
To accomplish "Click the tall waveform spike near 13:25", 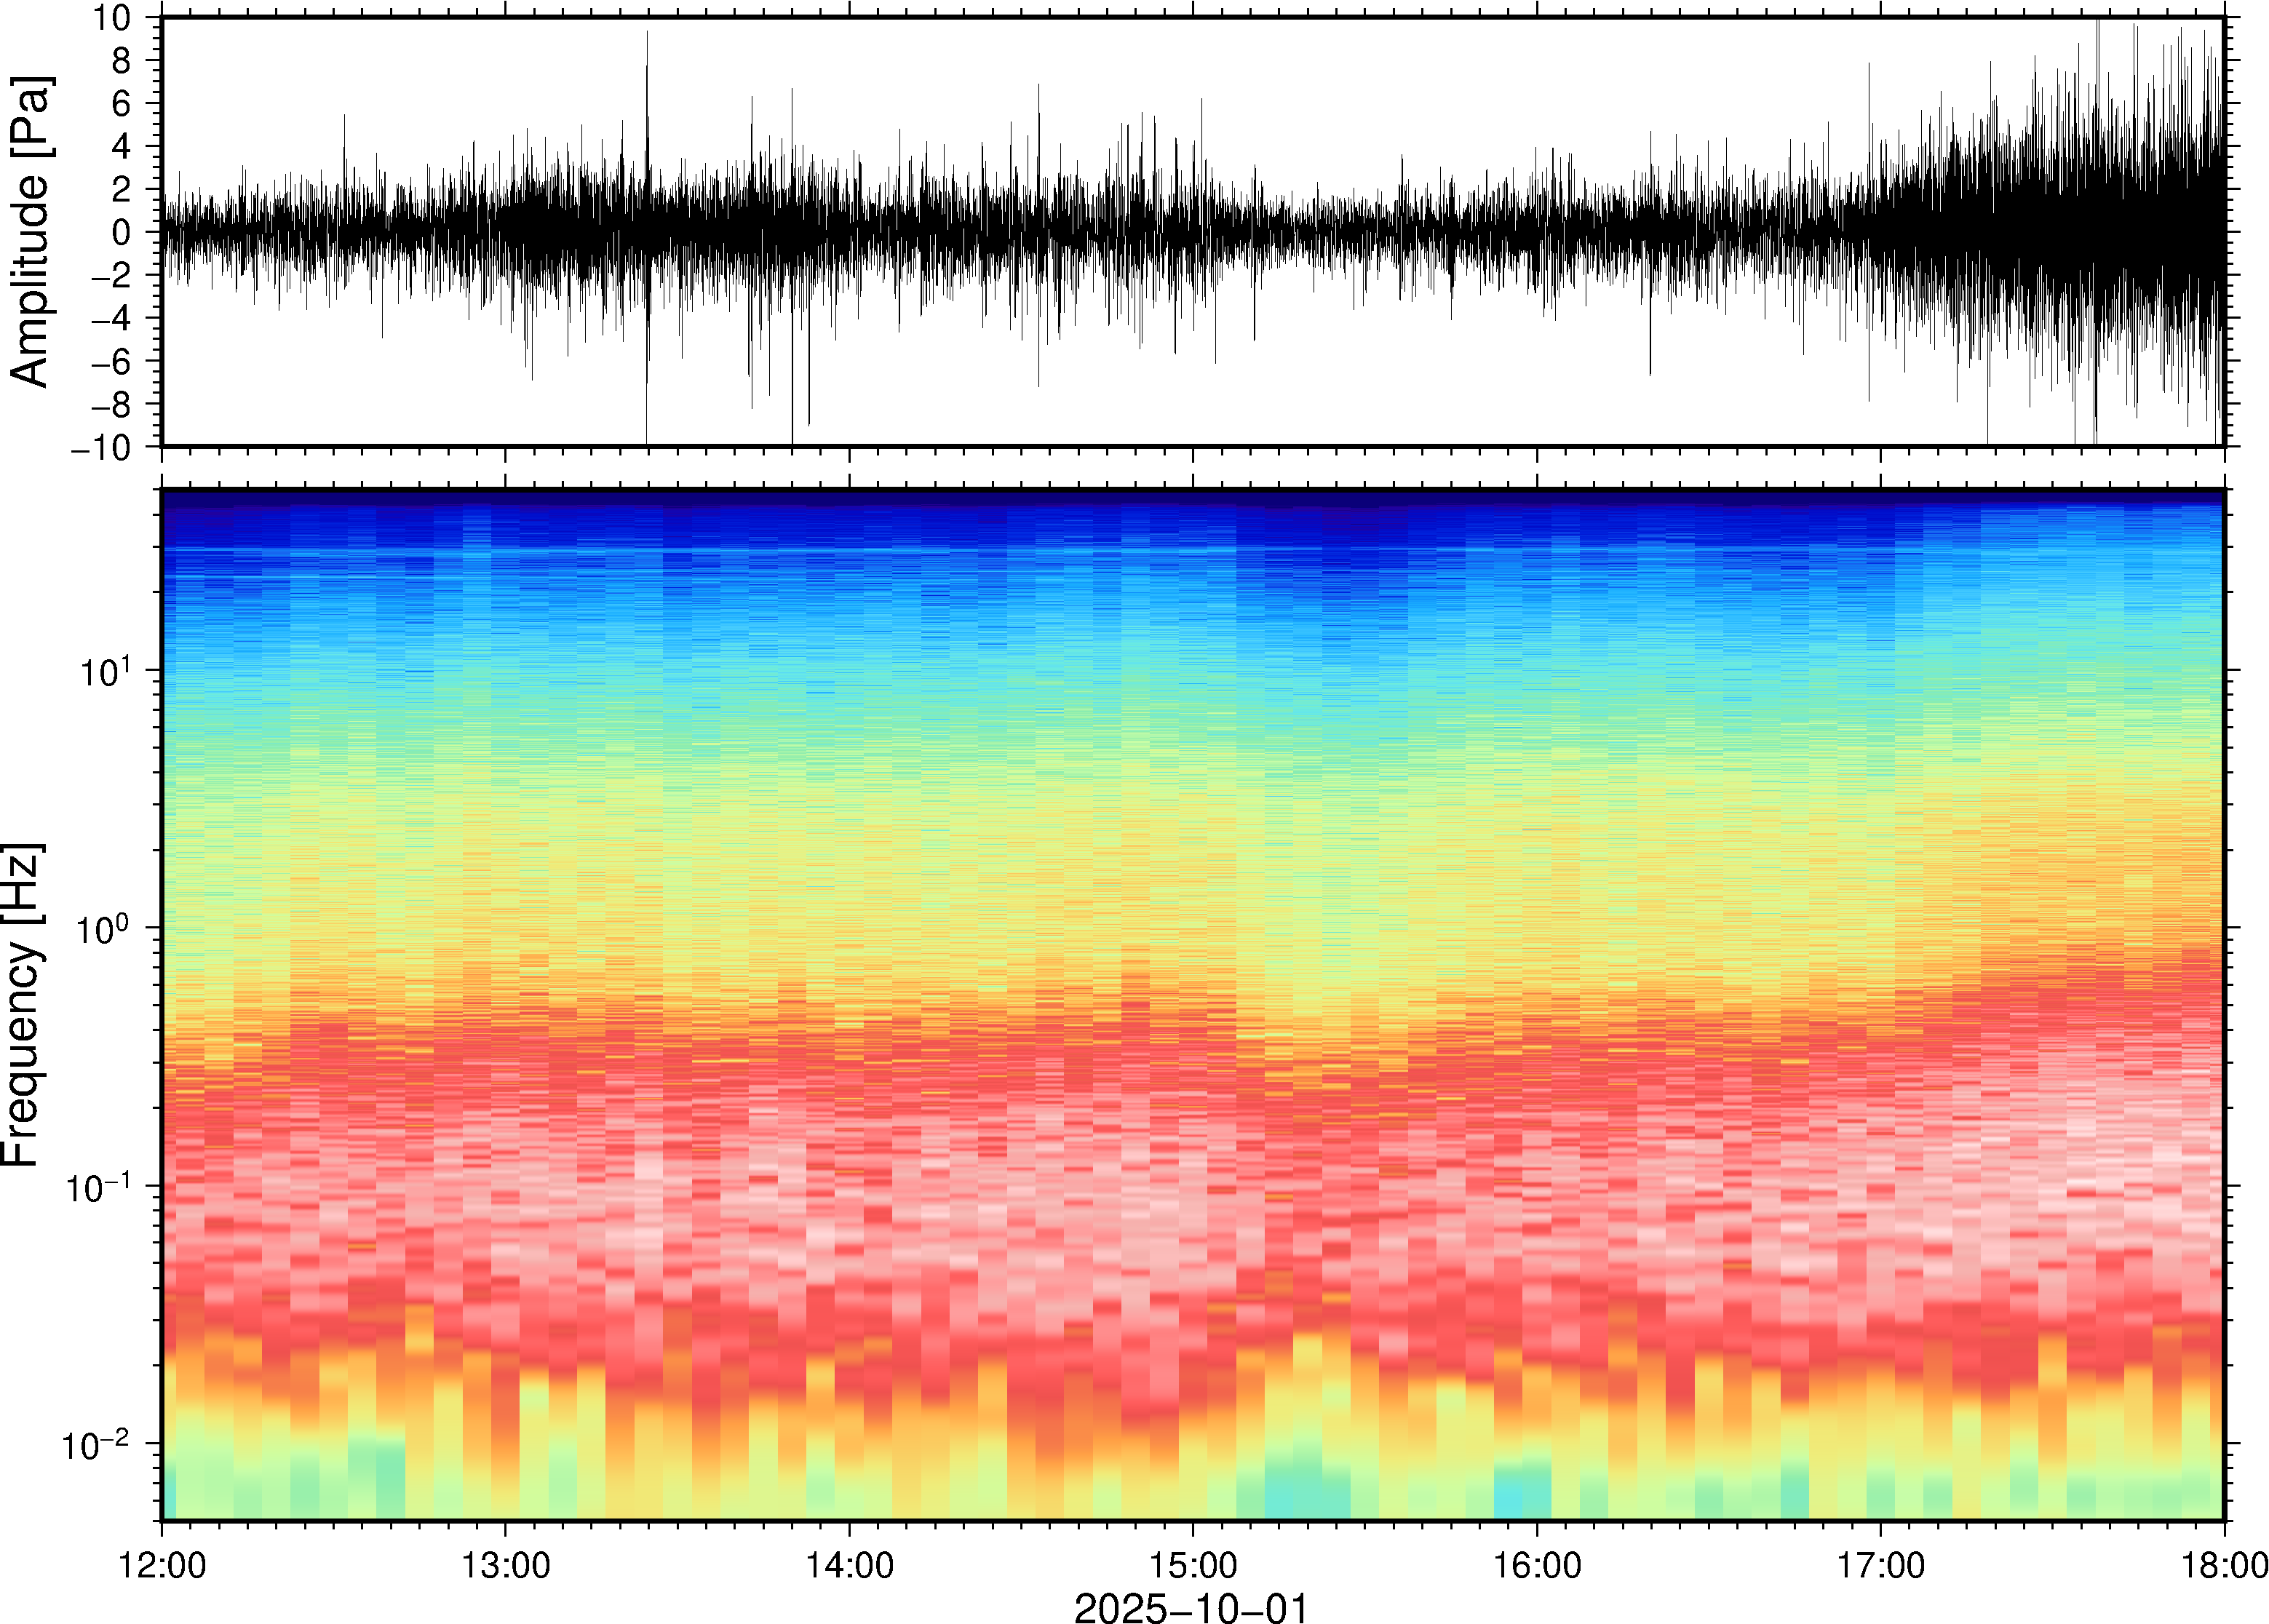I will coord(647,90).
